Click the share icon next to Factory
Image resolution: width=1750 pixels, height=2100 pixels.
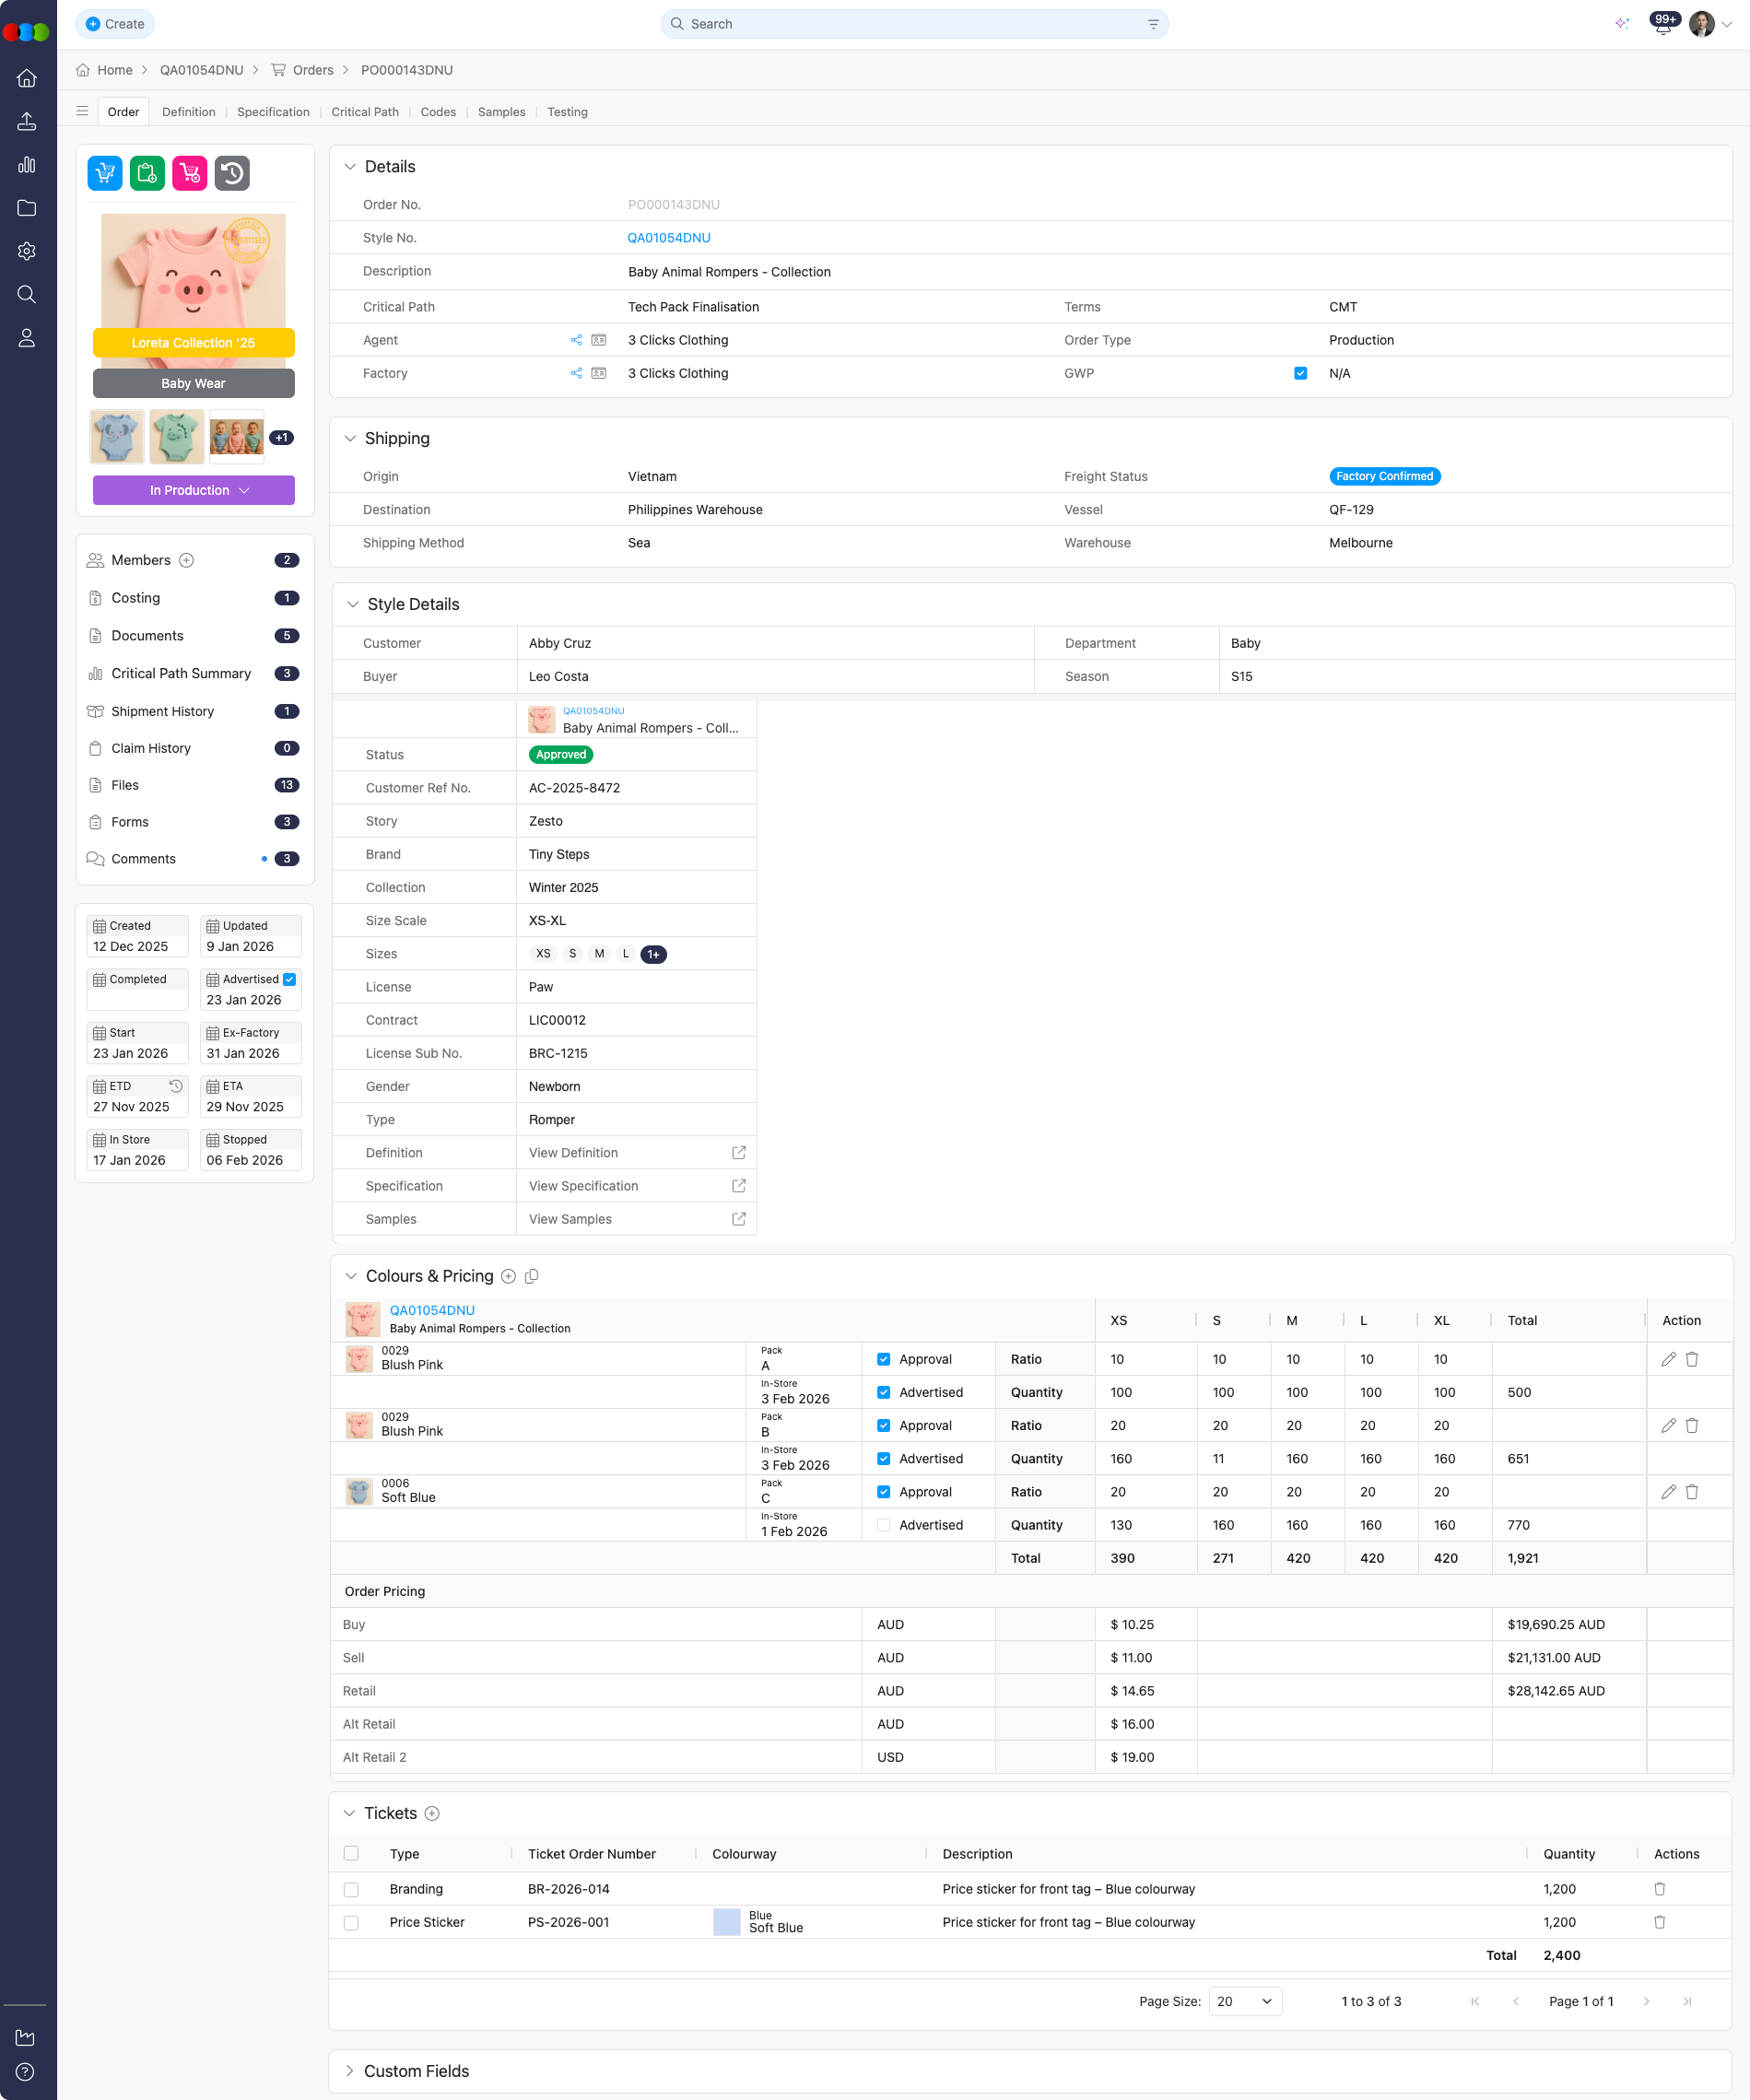[x=576, y=373]
